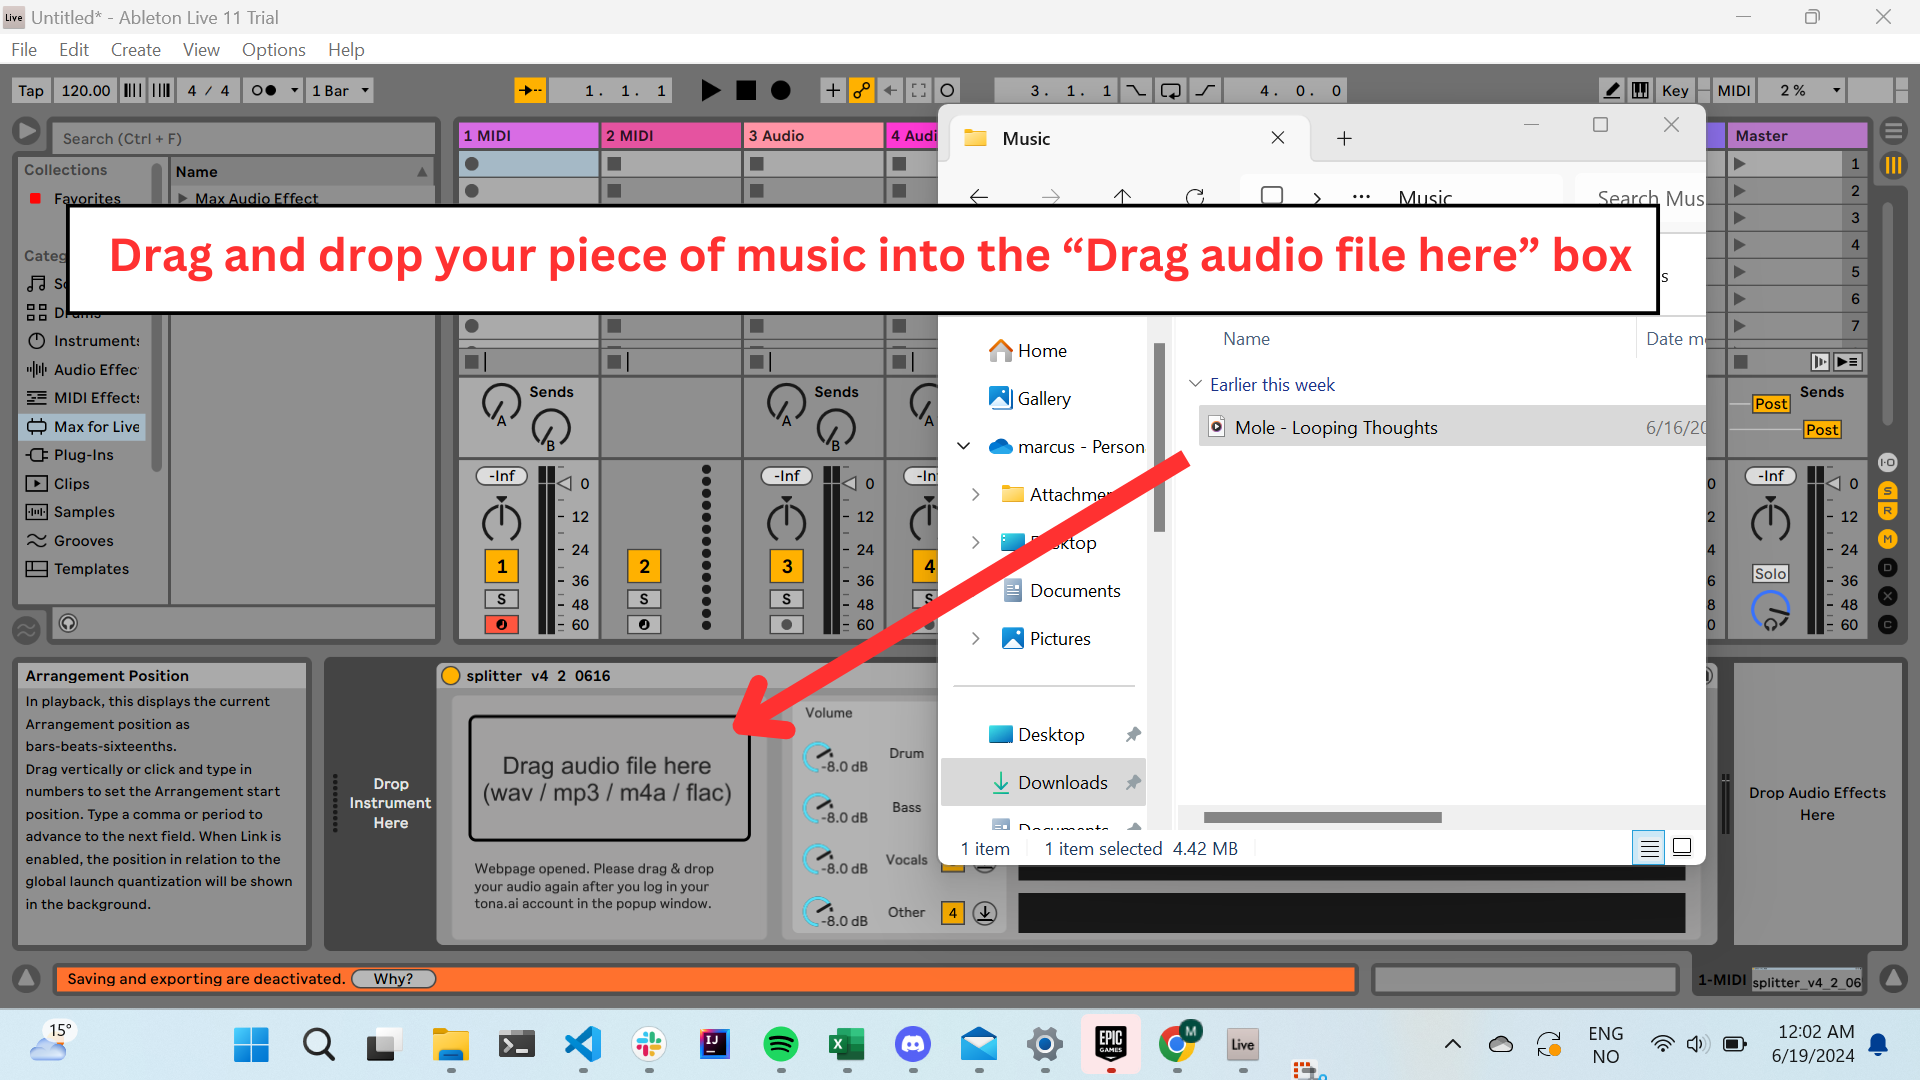The width and height of the screenshot is (1920, 1080).
Task: Collapse the marcus - Personal tree node
Action: tap(963, 447)
